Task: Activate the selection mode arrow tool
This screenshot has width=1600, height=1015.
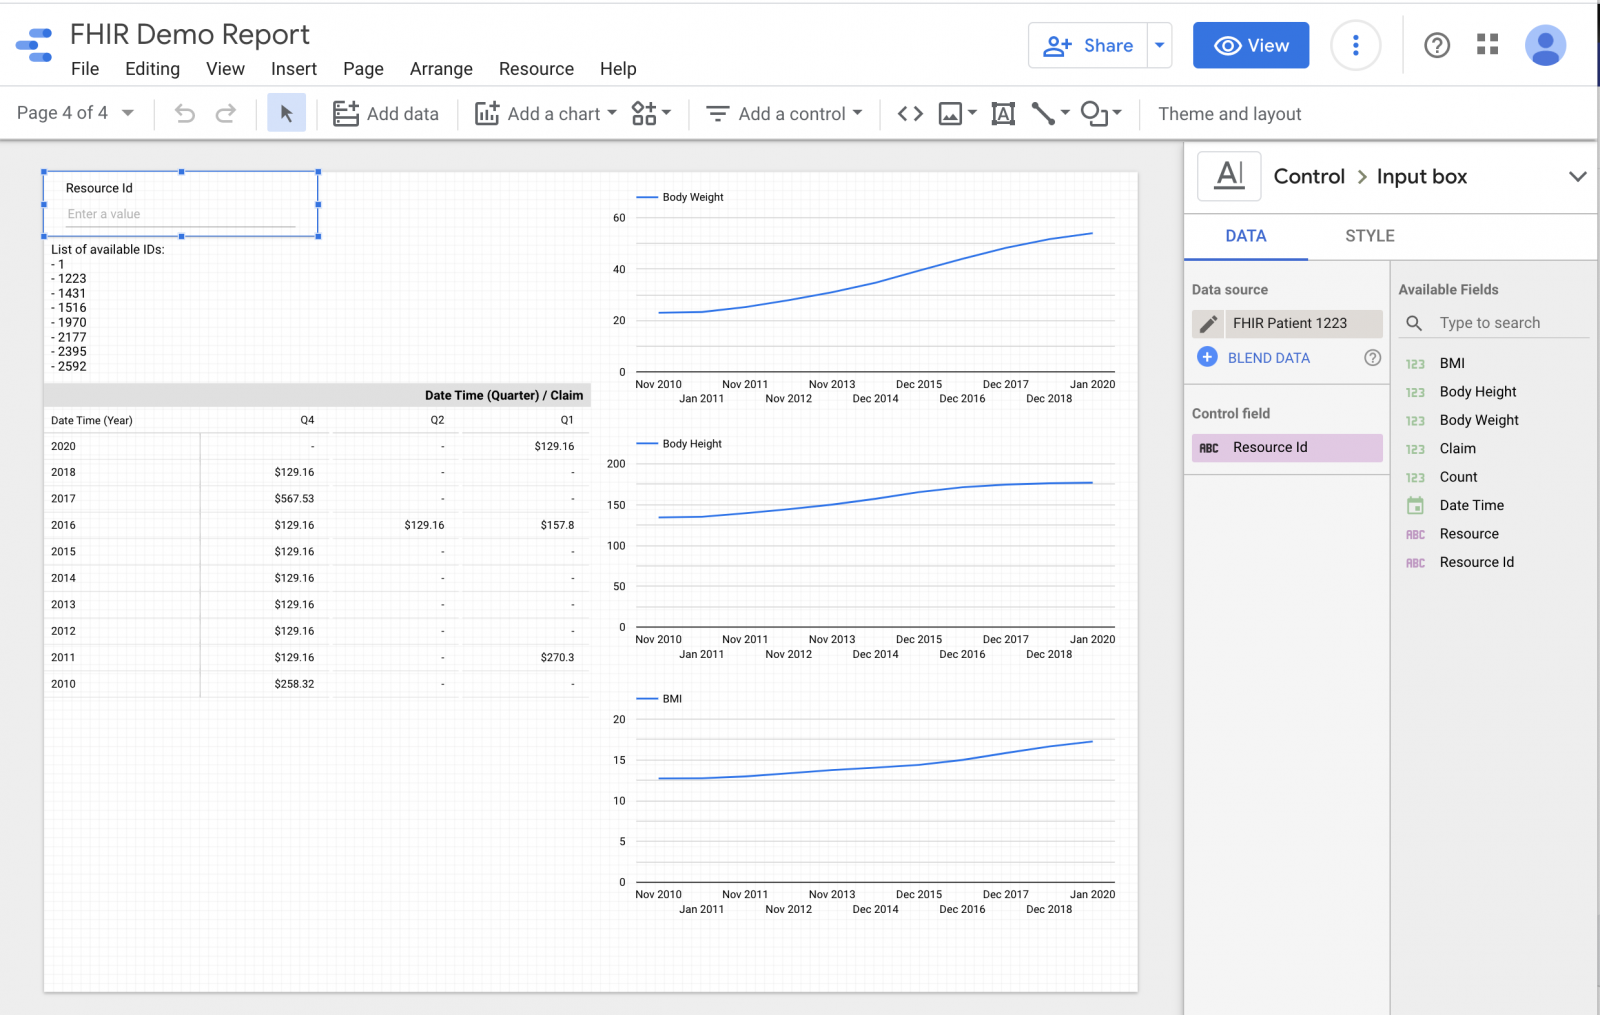Action: click(287, 114)
